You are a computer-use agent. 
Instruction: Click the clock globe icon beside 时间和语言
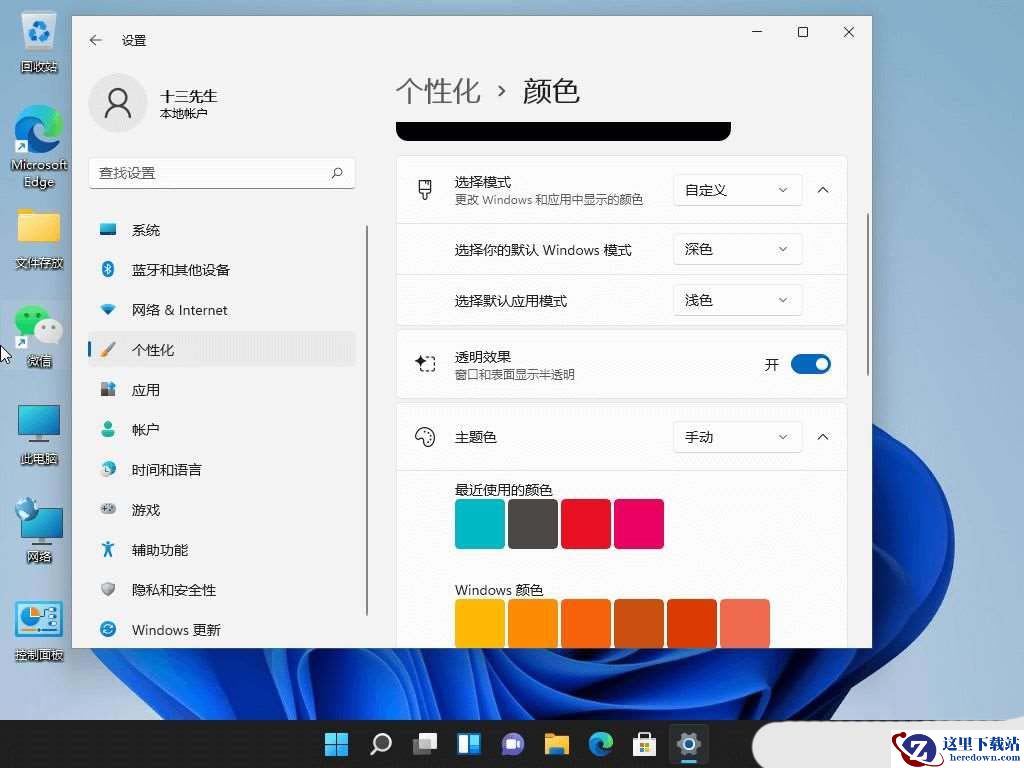click(x=108, y=469)
